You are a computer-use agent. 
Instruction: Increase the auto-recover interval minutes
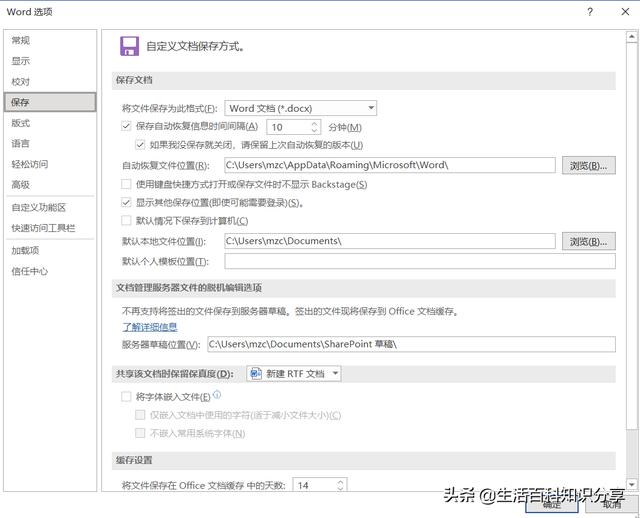point(314,124)
